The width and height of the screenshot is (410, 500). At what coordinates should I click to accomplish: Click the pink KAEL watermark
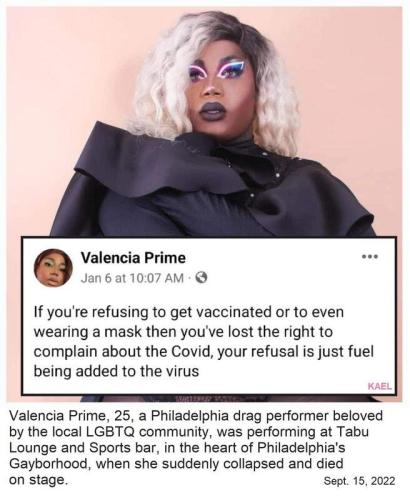click(x=380, y=386)
